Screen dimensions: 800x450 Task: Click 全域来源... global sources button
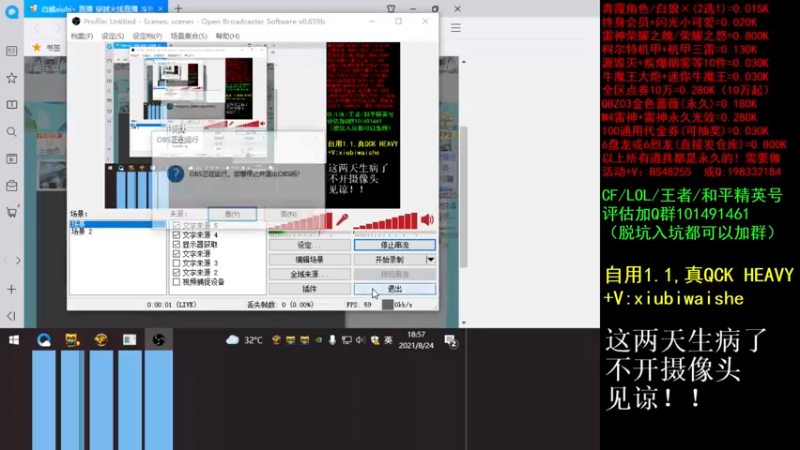click(309, 274)
